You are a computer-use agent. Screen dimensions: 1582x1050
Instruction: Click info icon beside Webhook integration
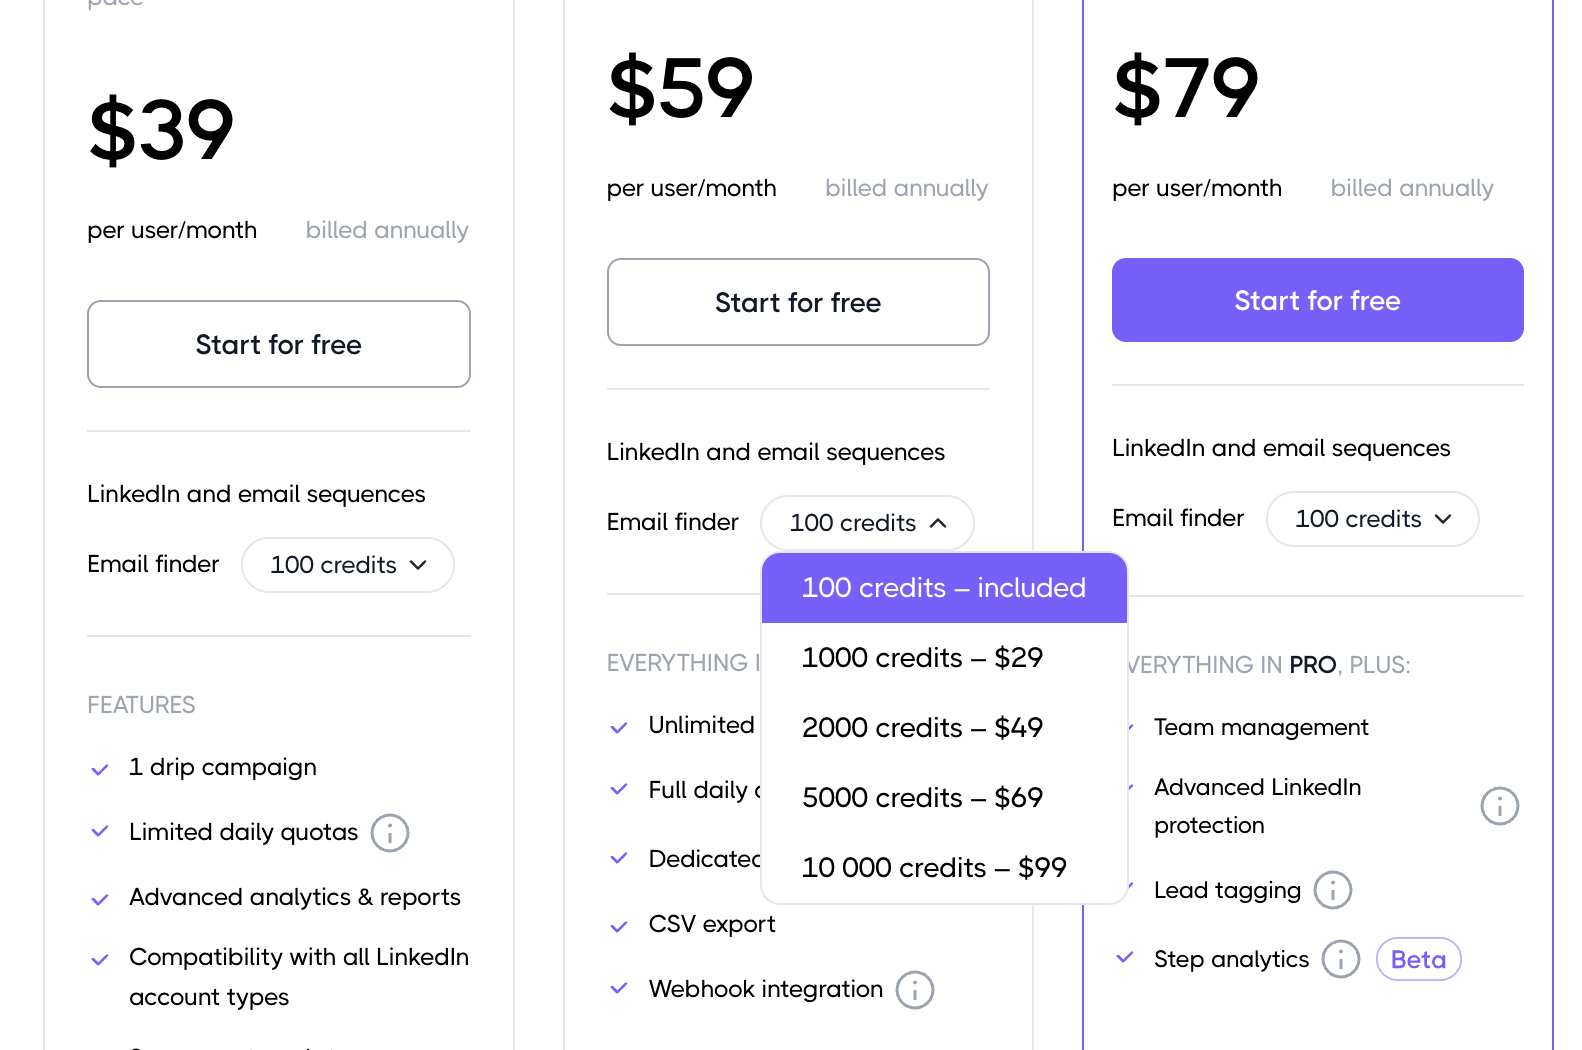click(x=914, y=990)
